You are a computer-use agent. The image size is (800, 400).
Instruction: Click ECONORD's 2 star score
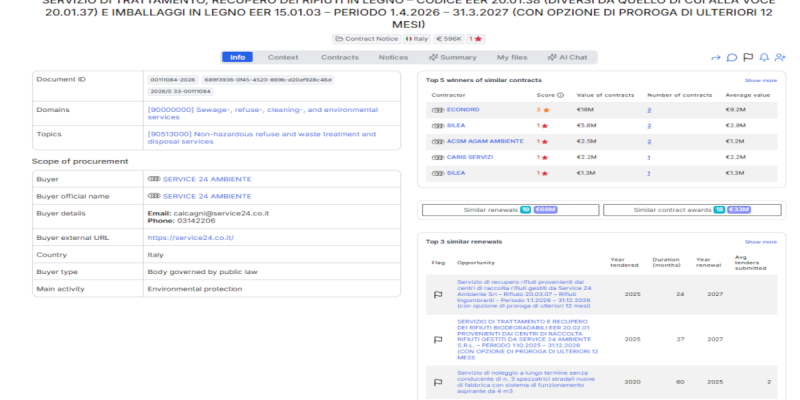(543, 110)
